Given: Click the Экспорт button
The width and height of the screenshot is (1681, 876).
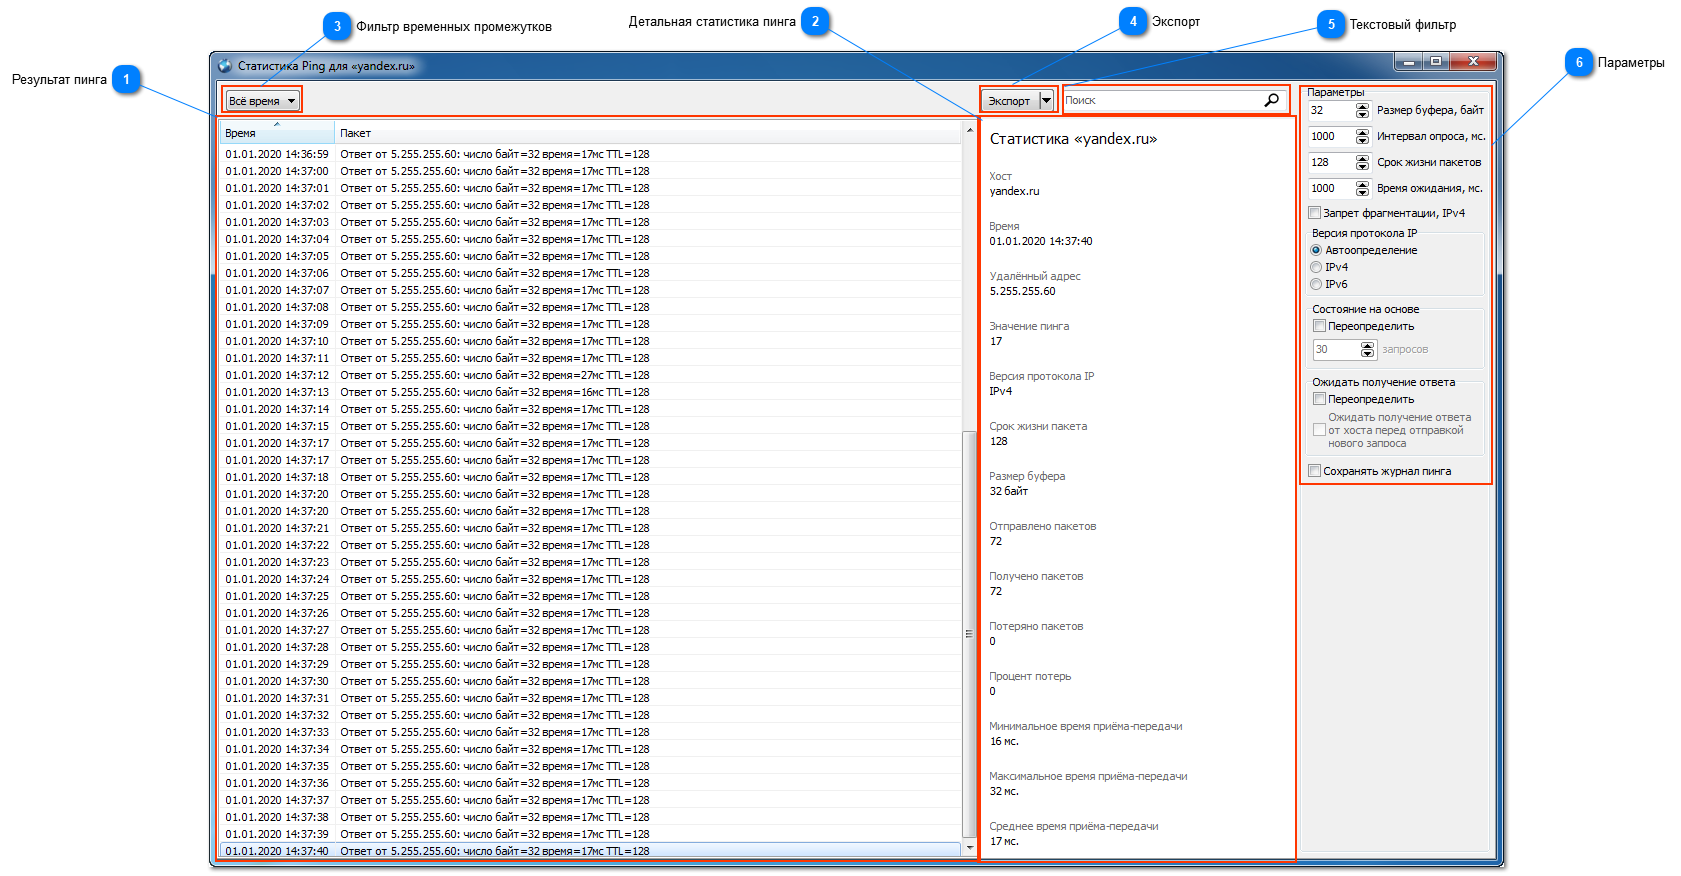Looking at the screenshot, I should coord(1010,101).
